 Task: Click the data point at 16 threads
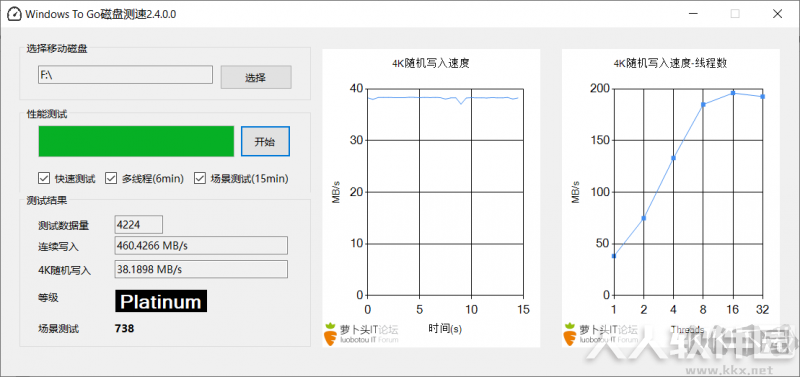(733, 93)
